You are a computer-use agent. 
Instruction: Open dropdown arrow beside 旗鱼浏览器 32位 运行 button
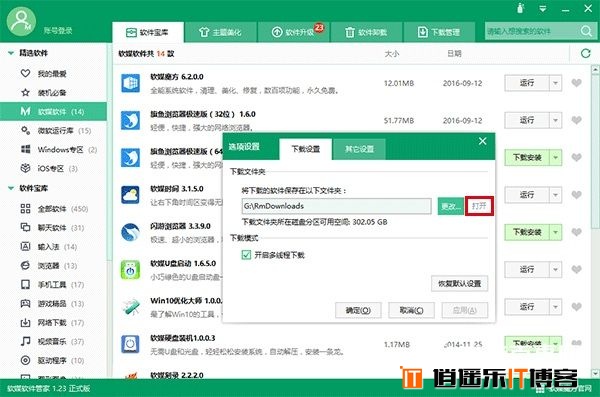coord(556,120)
